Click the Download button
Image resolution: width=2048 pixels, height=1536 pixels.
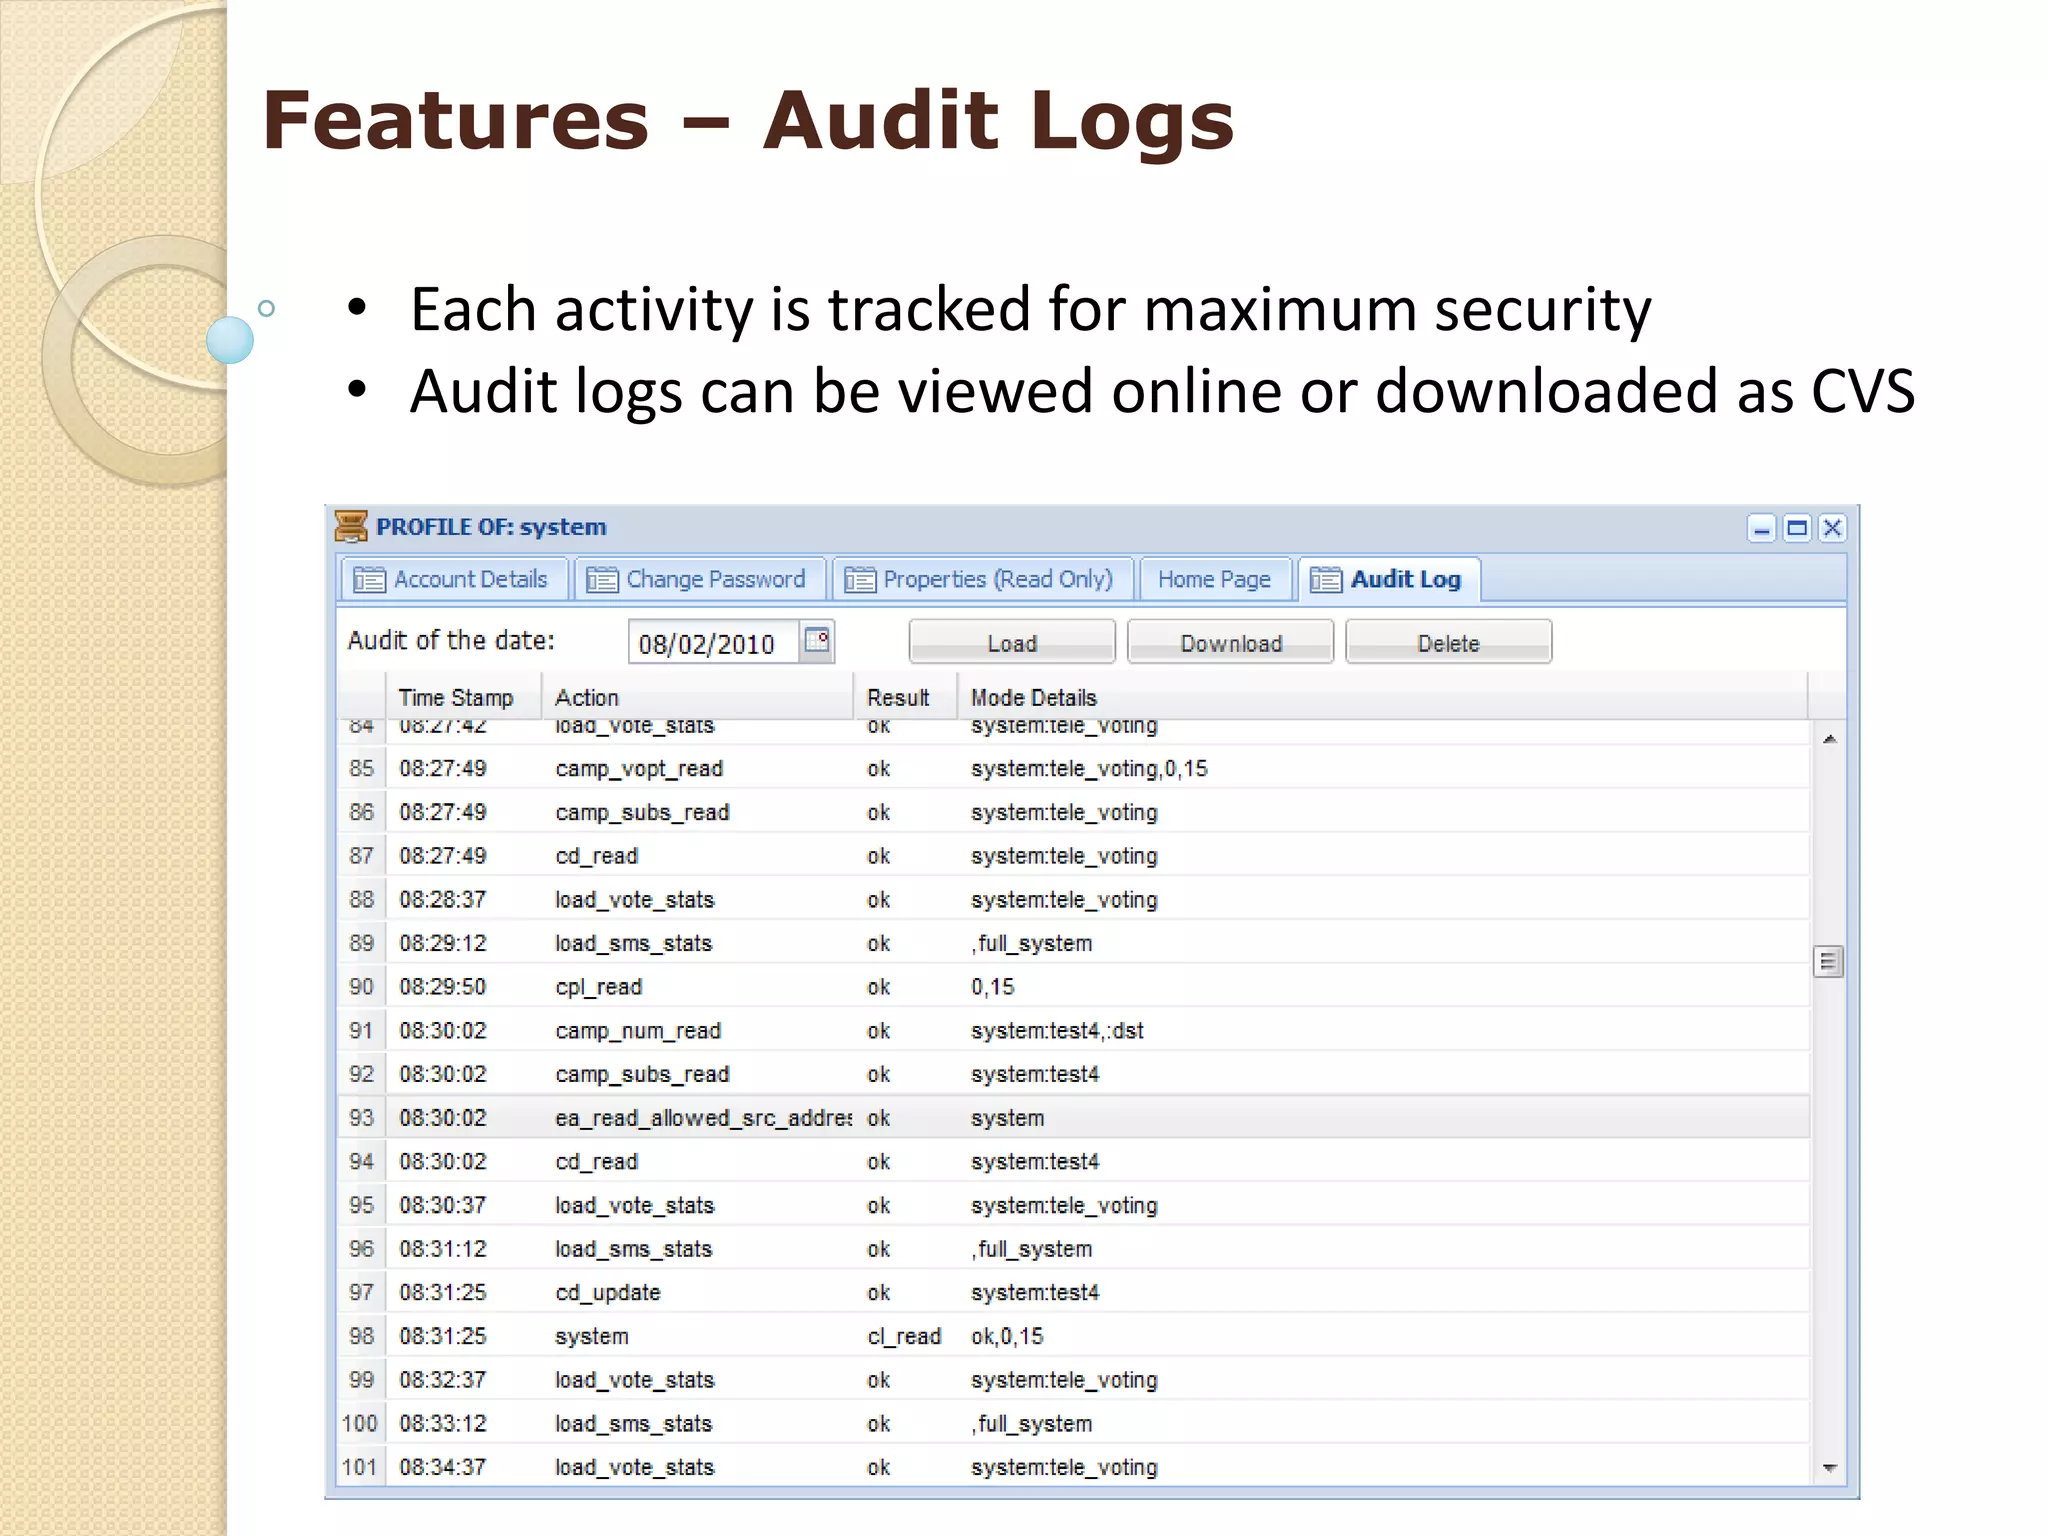click(1231, 643)
